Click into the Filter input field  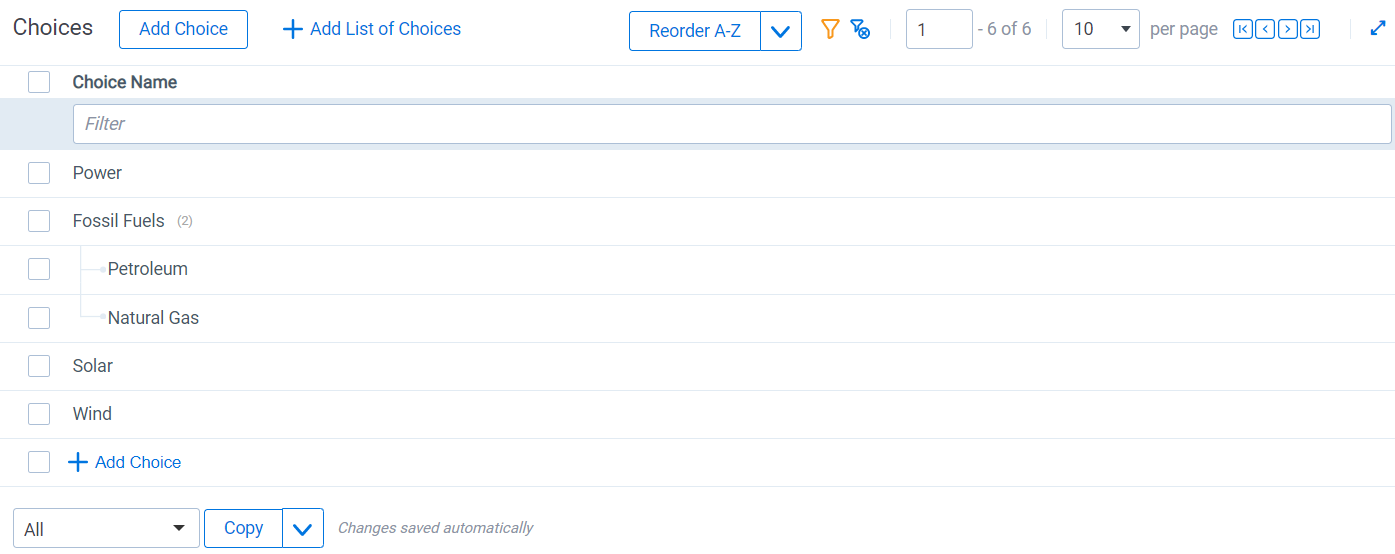[x=732, y=124]
